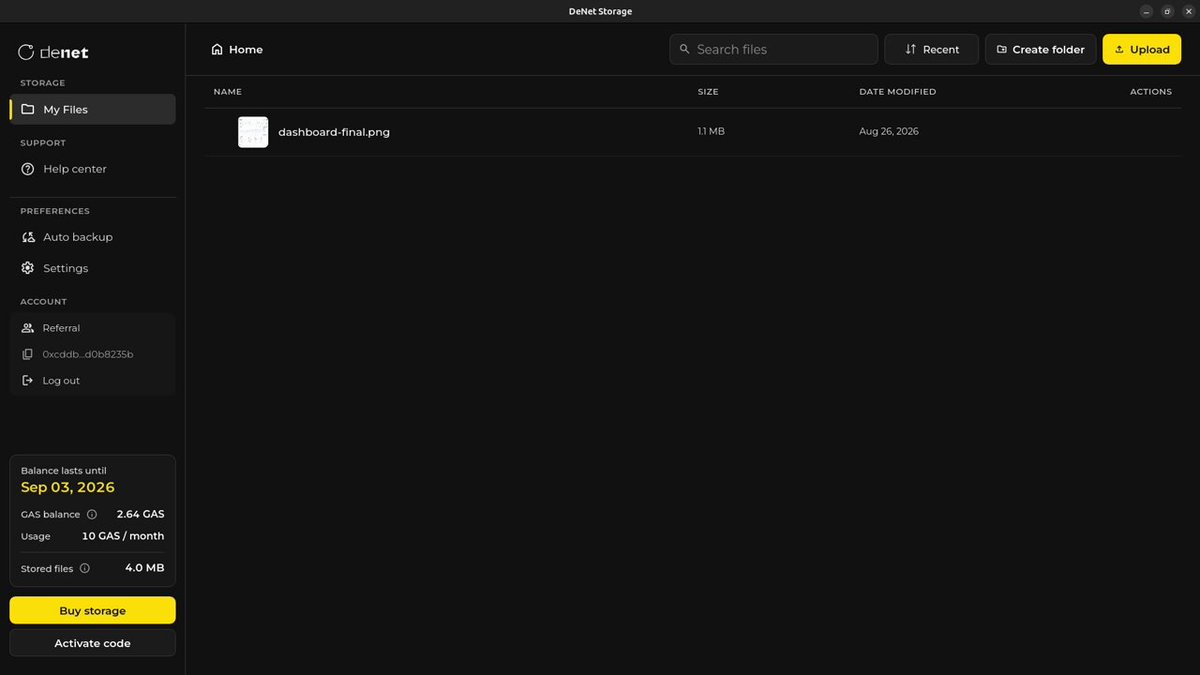Click the Activate code button
This screenshot has height=675, width=1200.
click(92, 643)
